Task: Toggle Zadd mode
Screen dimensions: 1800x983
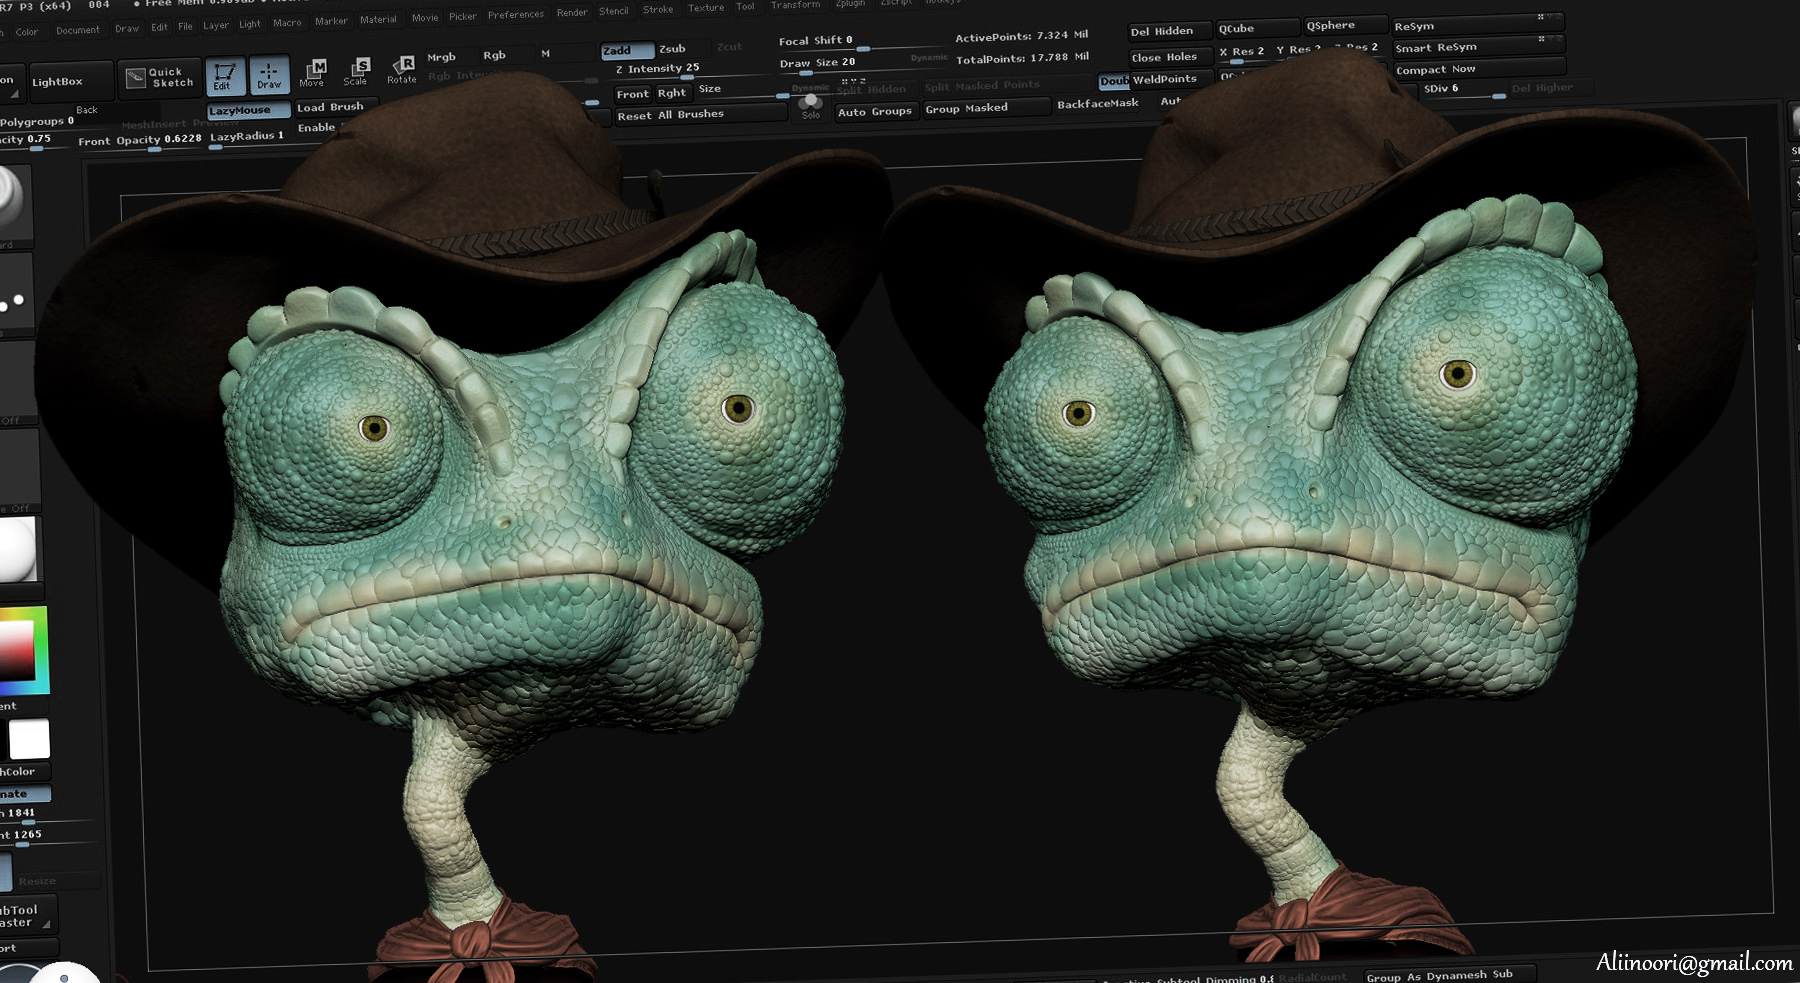Action: 627,50
